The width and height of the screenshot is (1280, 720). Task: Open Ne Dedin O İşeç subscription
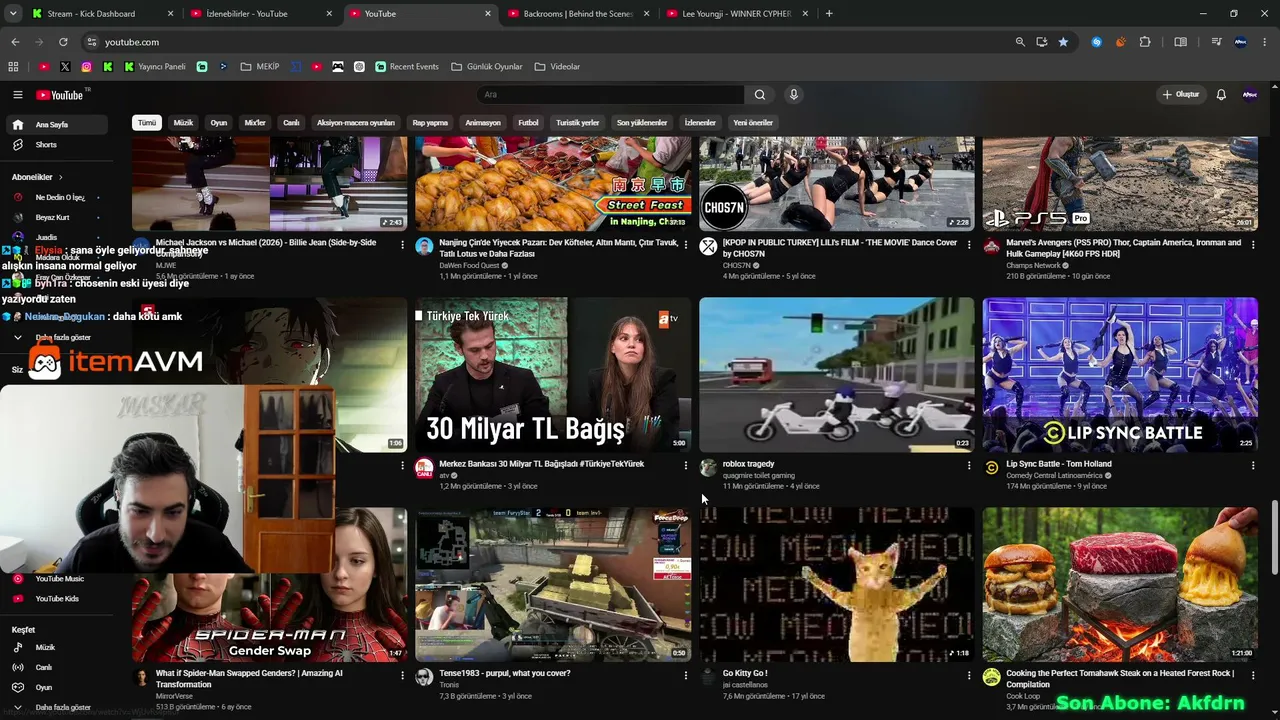57,197
